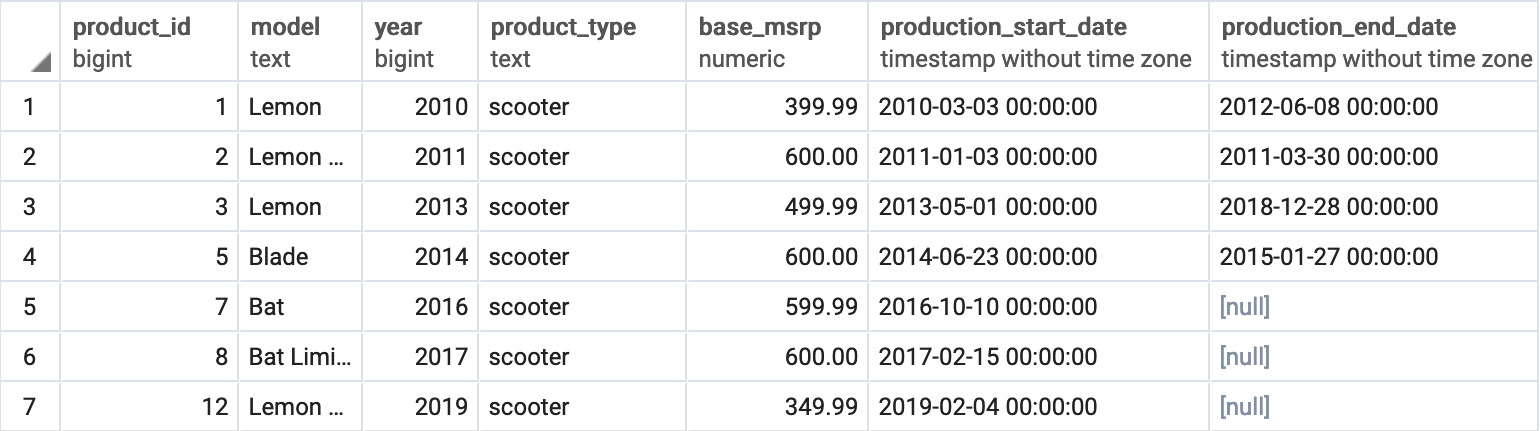Select row number 1 header
Image resolution: width=1540 pixels, height=431 pixels.
point(30,107)
